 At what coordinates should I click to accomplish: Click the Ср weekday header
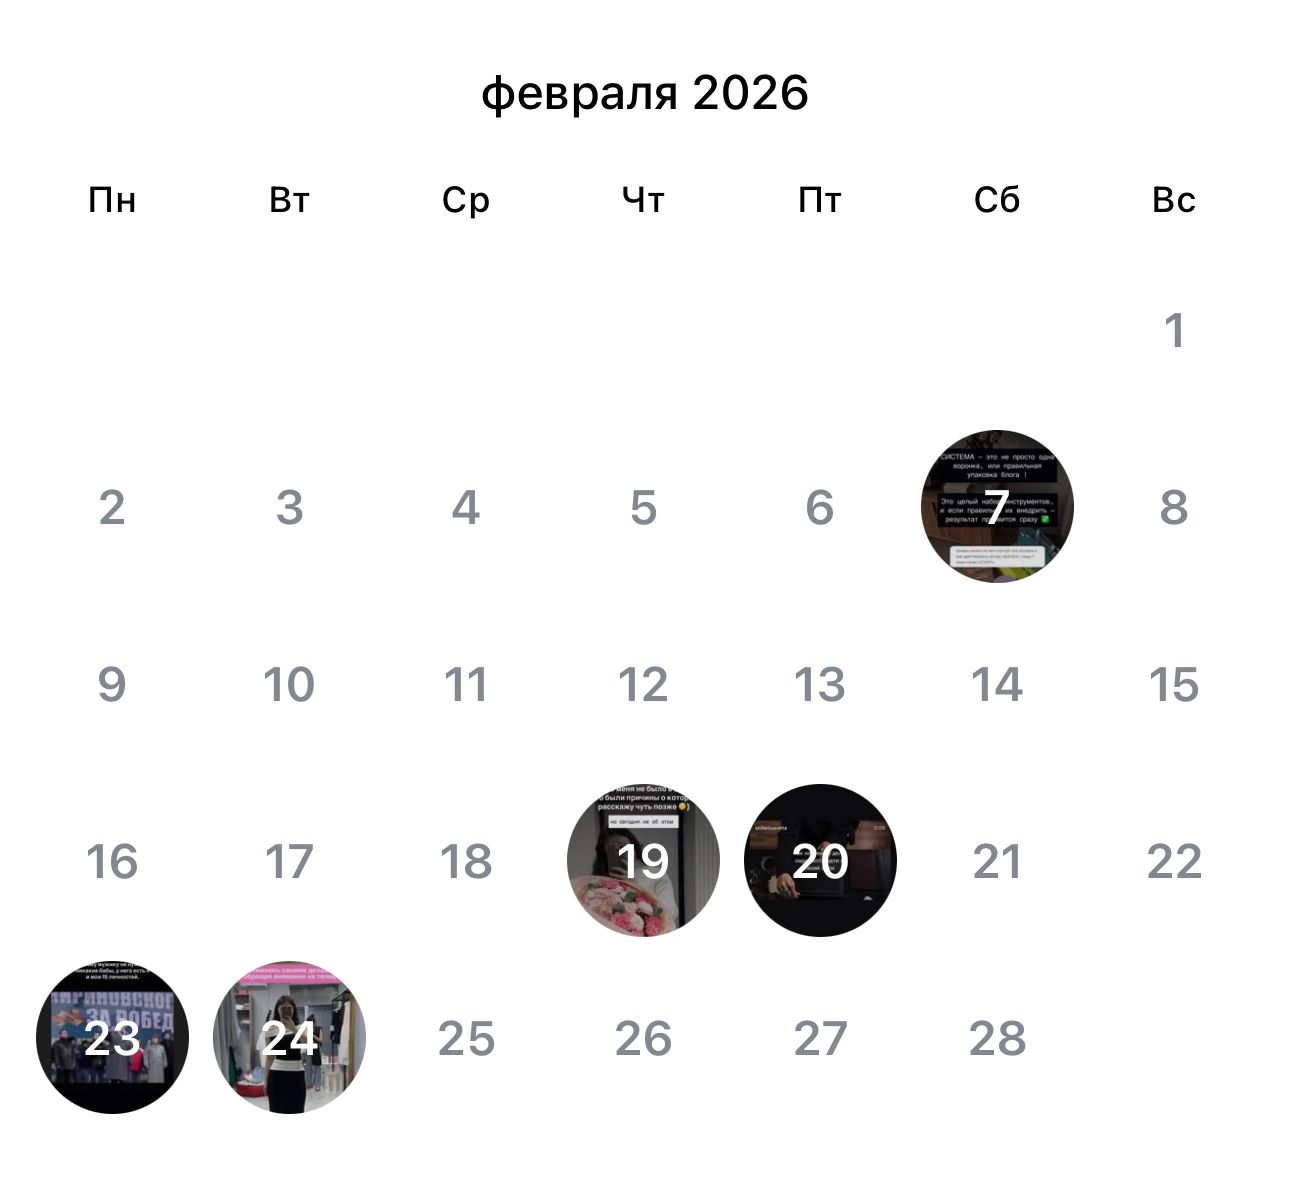[x=466, y=200]
